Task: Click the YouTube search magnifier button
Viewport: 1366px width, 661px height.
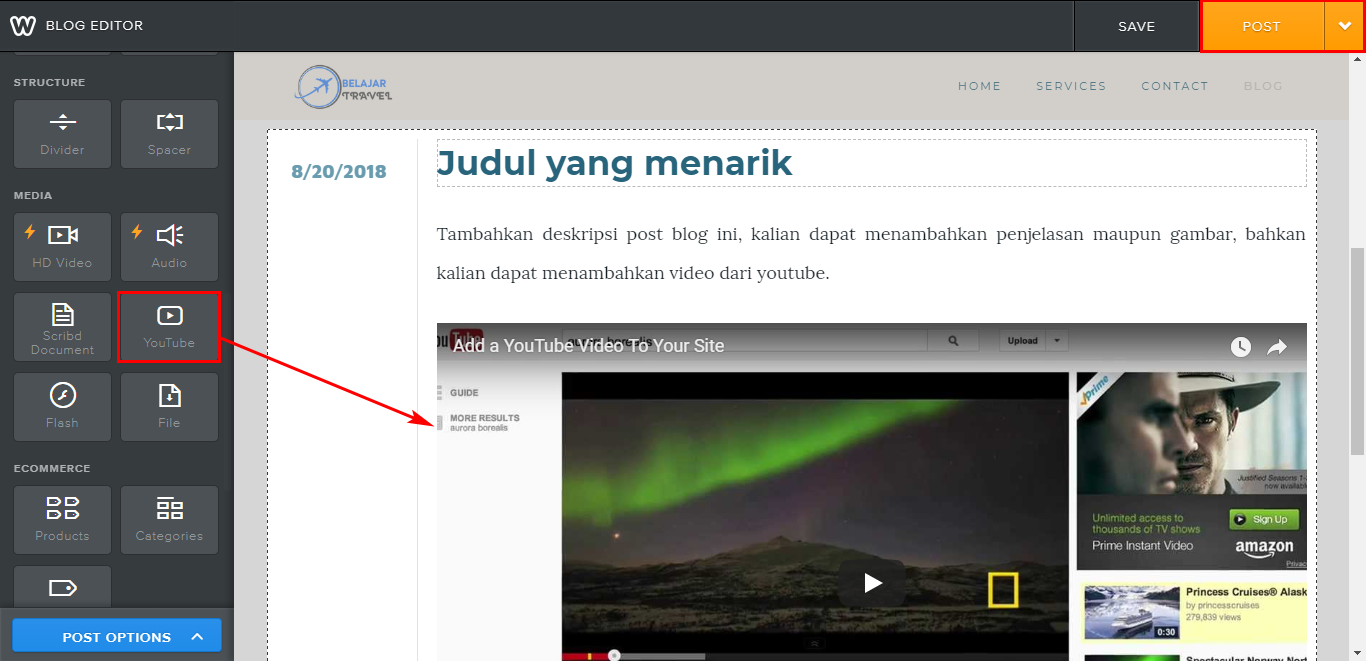Action: pos(954,341)
